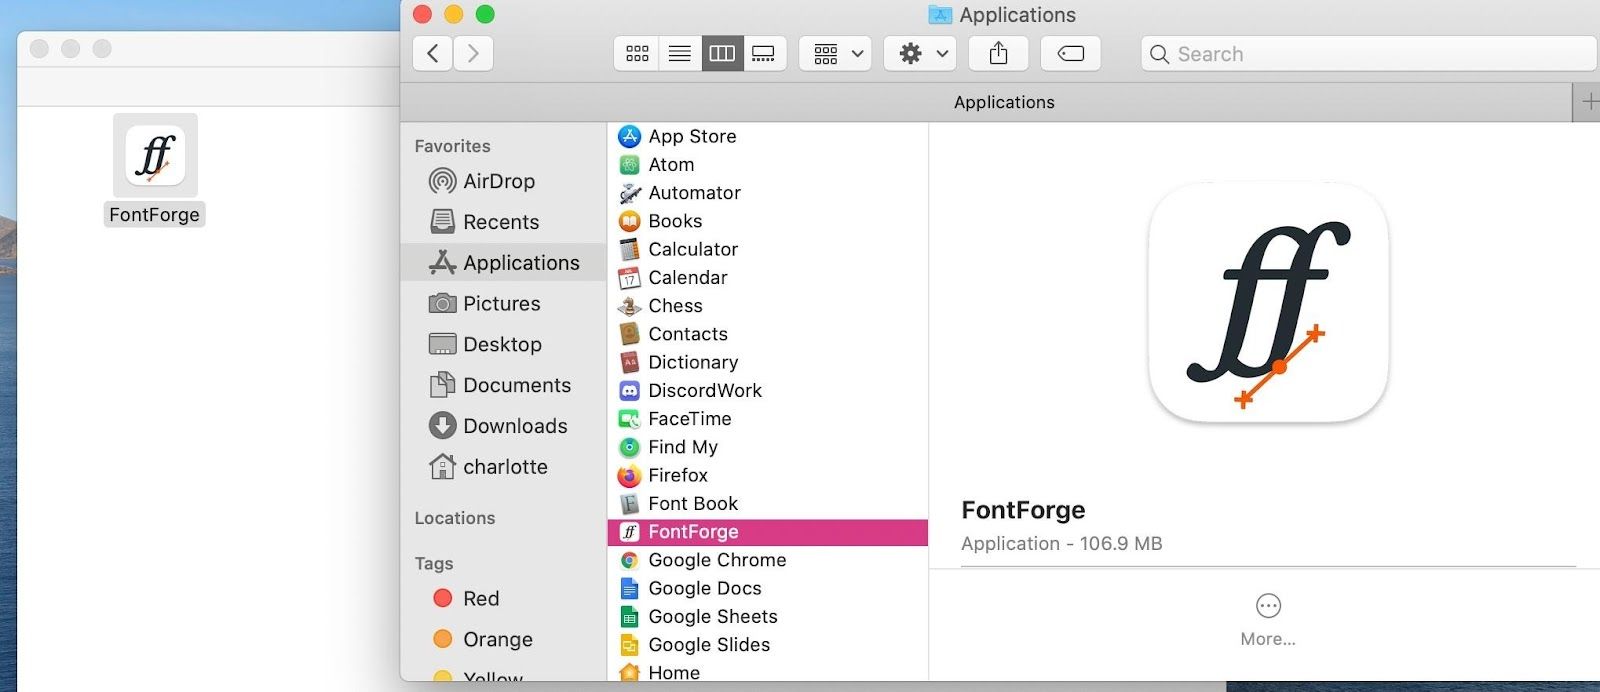Open the group-by dropdown

coord(836,53)
